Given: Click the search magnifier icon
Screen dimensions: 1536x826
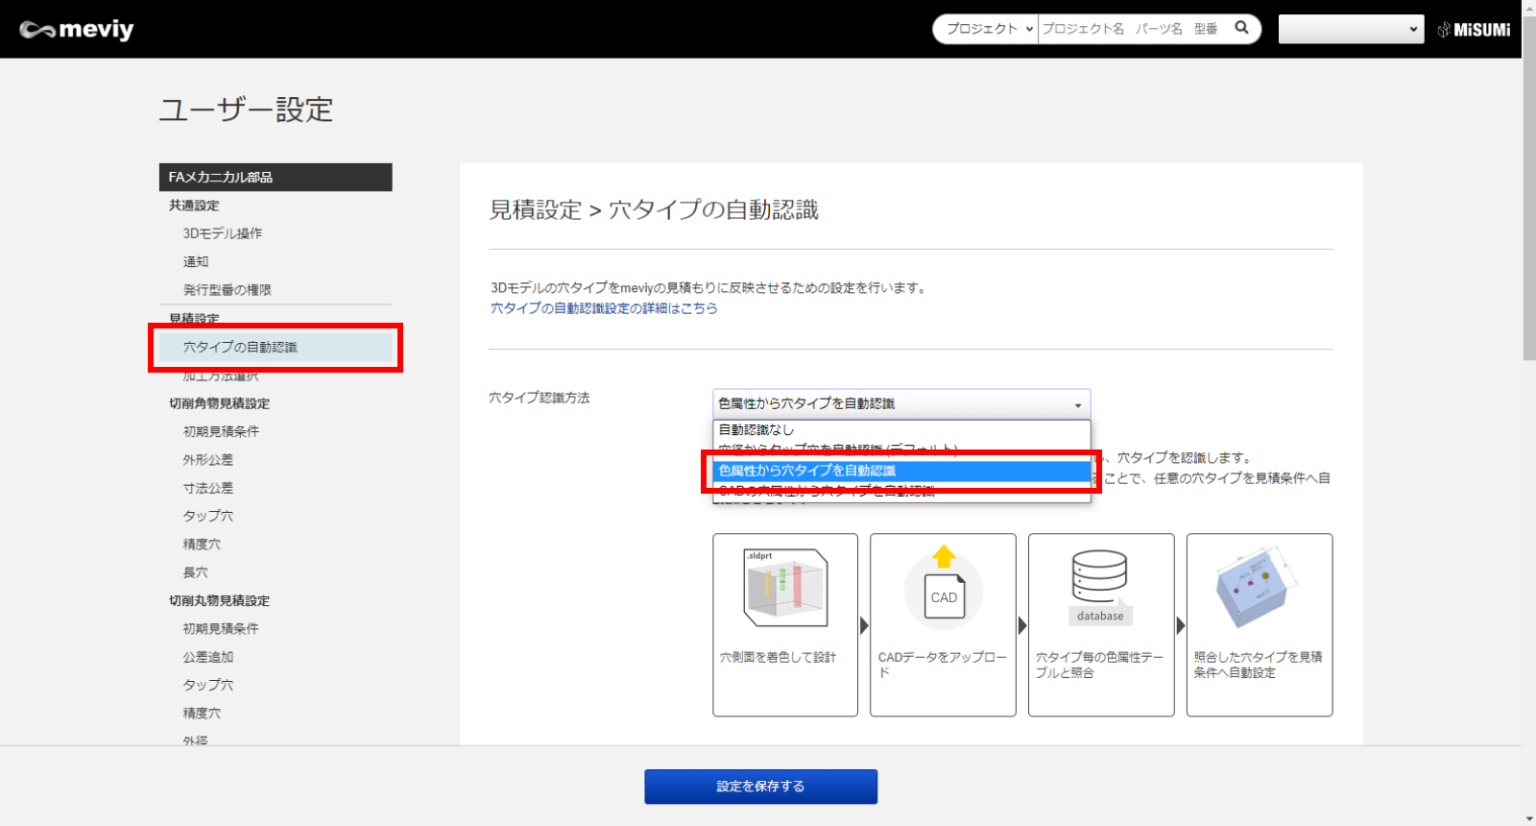Looking at the screenshot, I should 1241,28.
